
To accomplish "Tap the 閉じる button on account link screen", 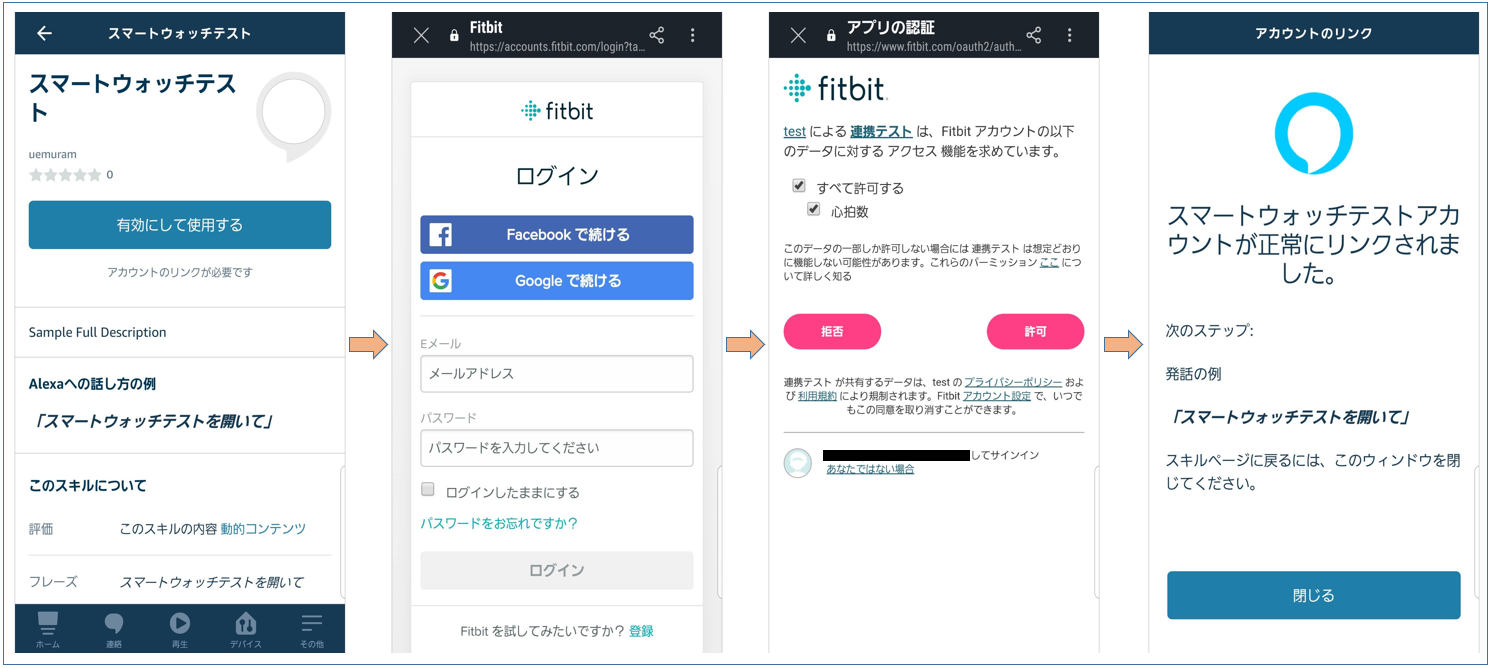I will 1312,594.
